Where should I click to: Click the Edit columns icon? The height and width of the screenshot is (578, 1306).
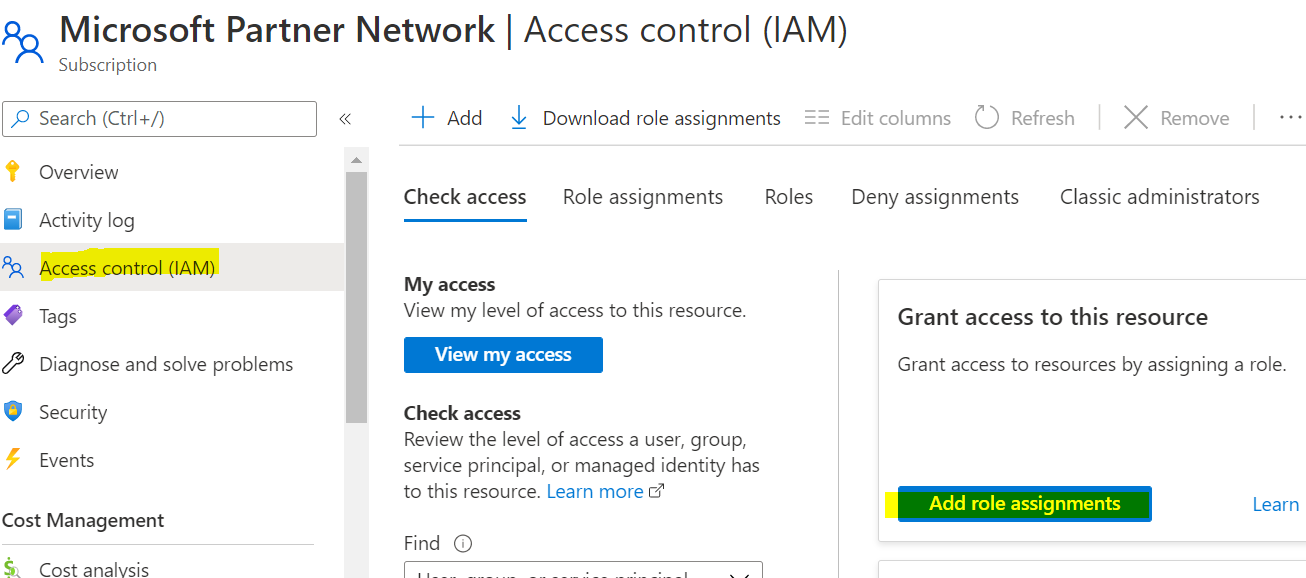coord(817,118)
